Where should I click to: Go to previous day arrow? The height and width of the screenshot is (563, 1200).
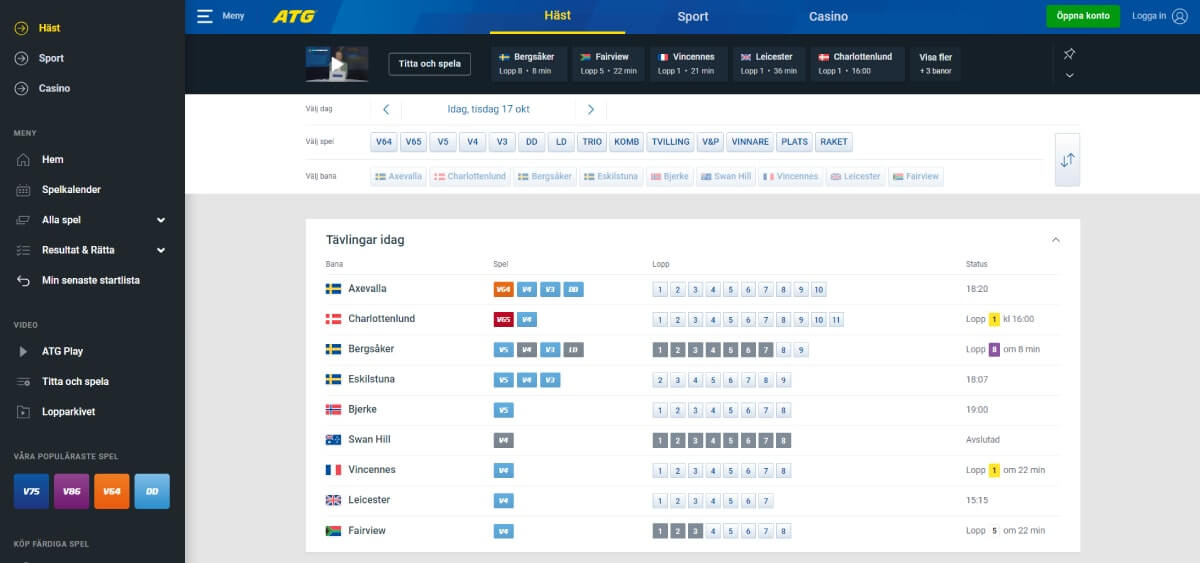point(386,110)
